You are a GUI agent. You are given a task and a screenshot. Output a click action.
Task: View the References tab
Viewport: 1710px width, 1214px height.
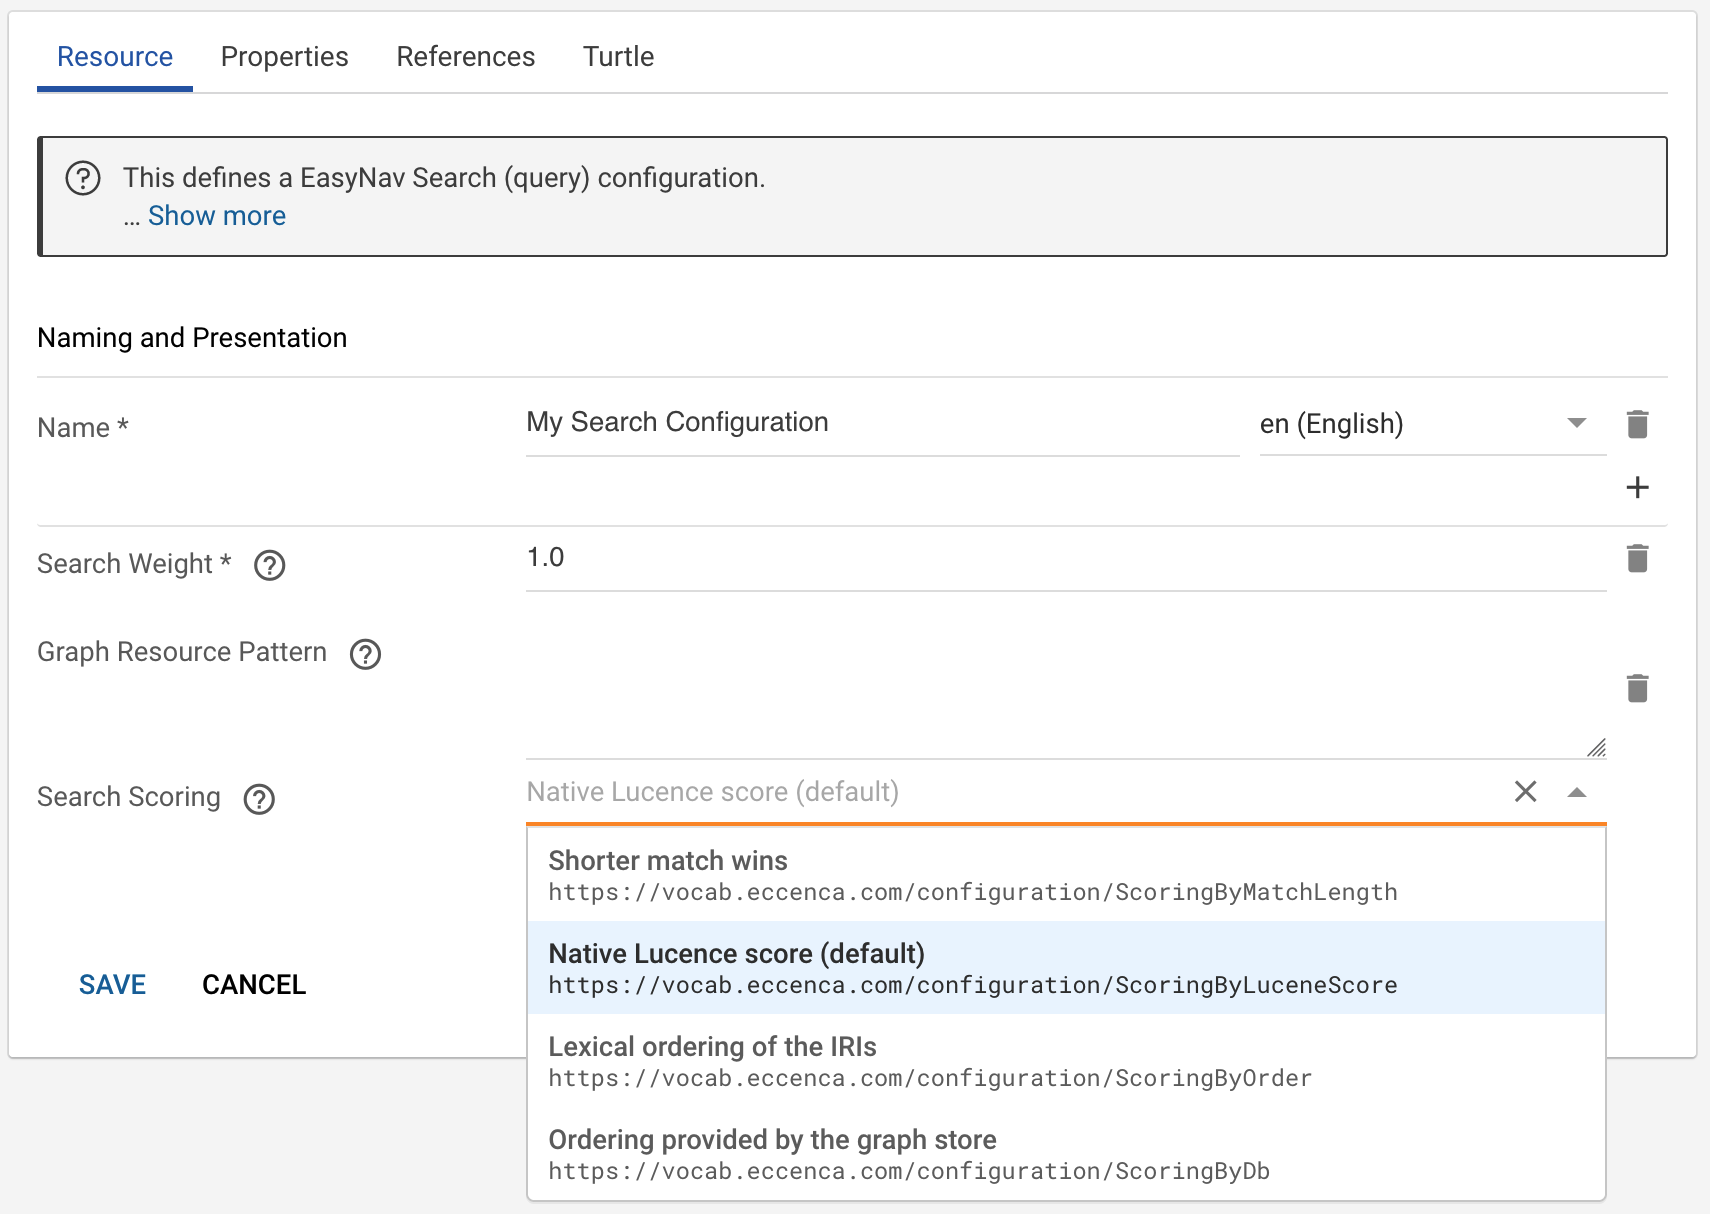point(465,57)
